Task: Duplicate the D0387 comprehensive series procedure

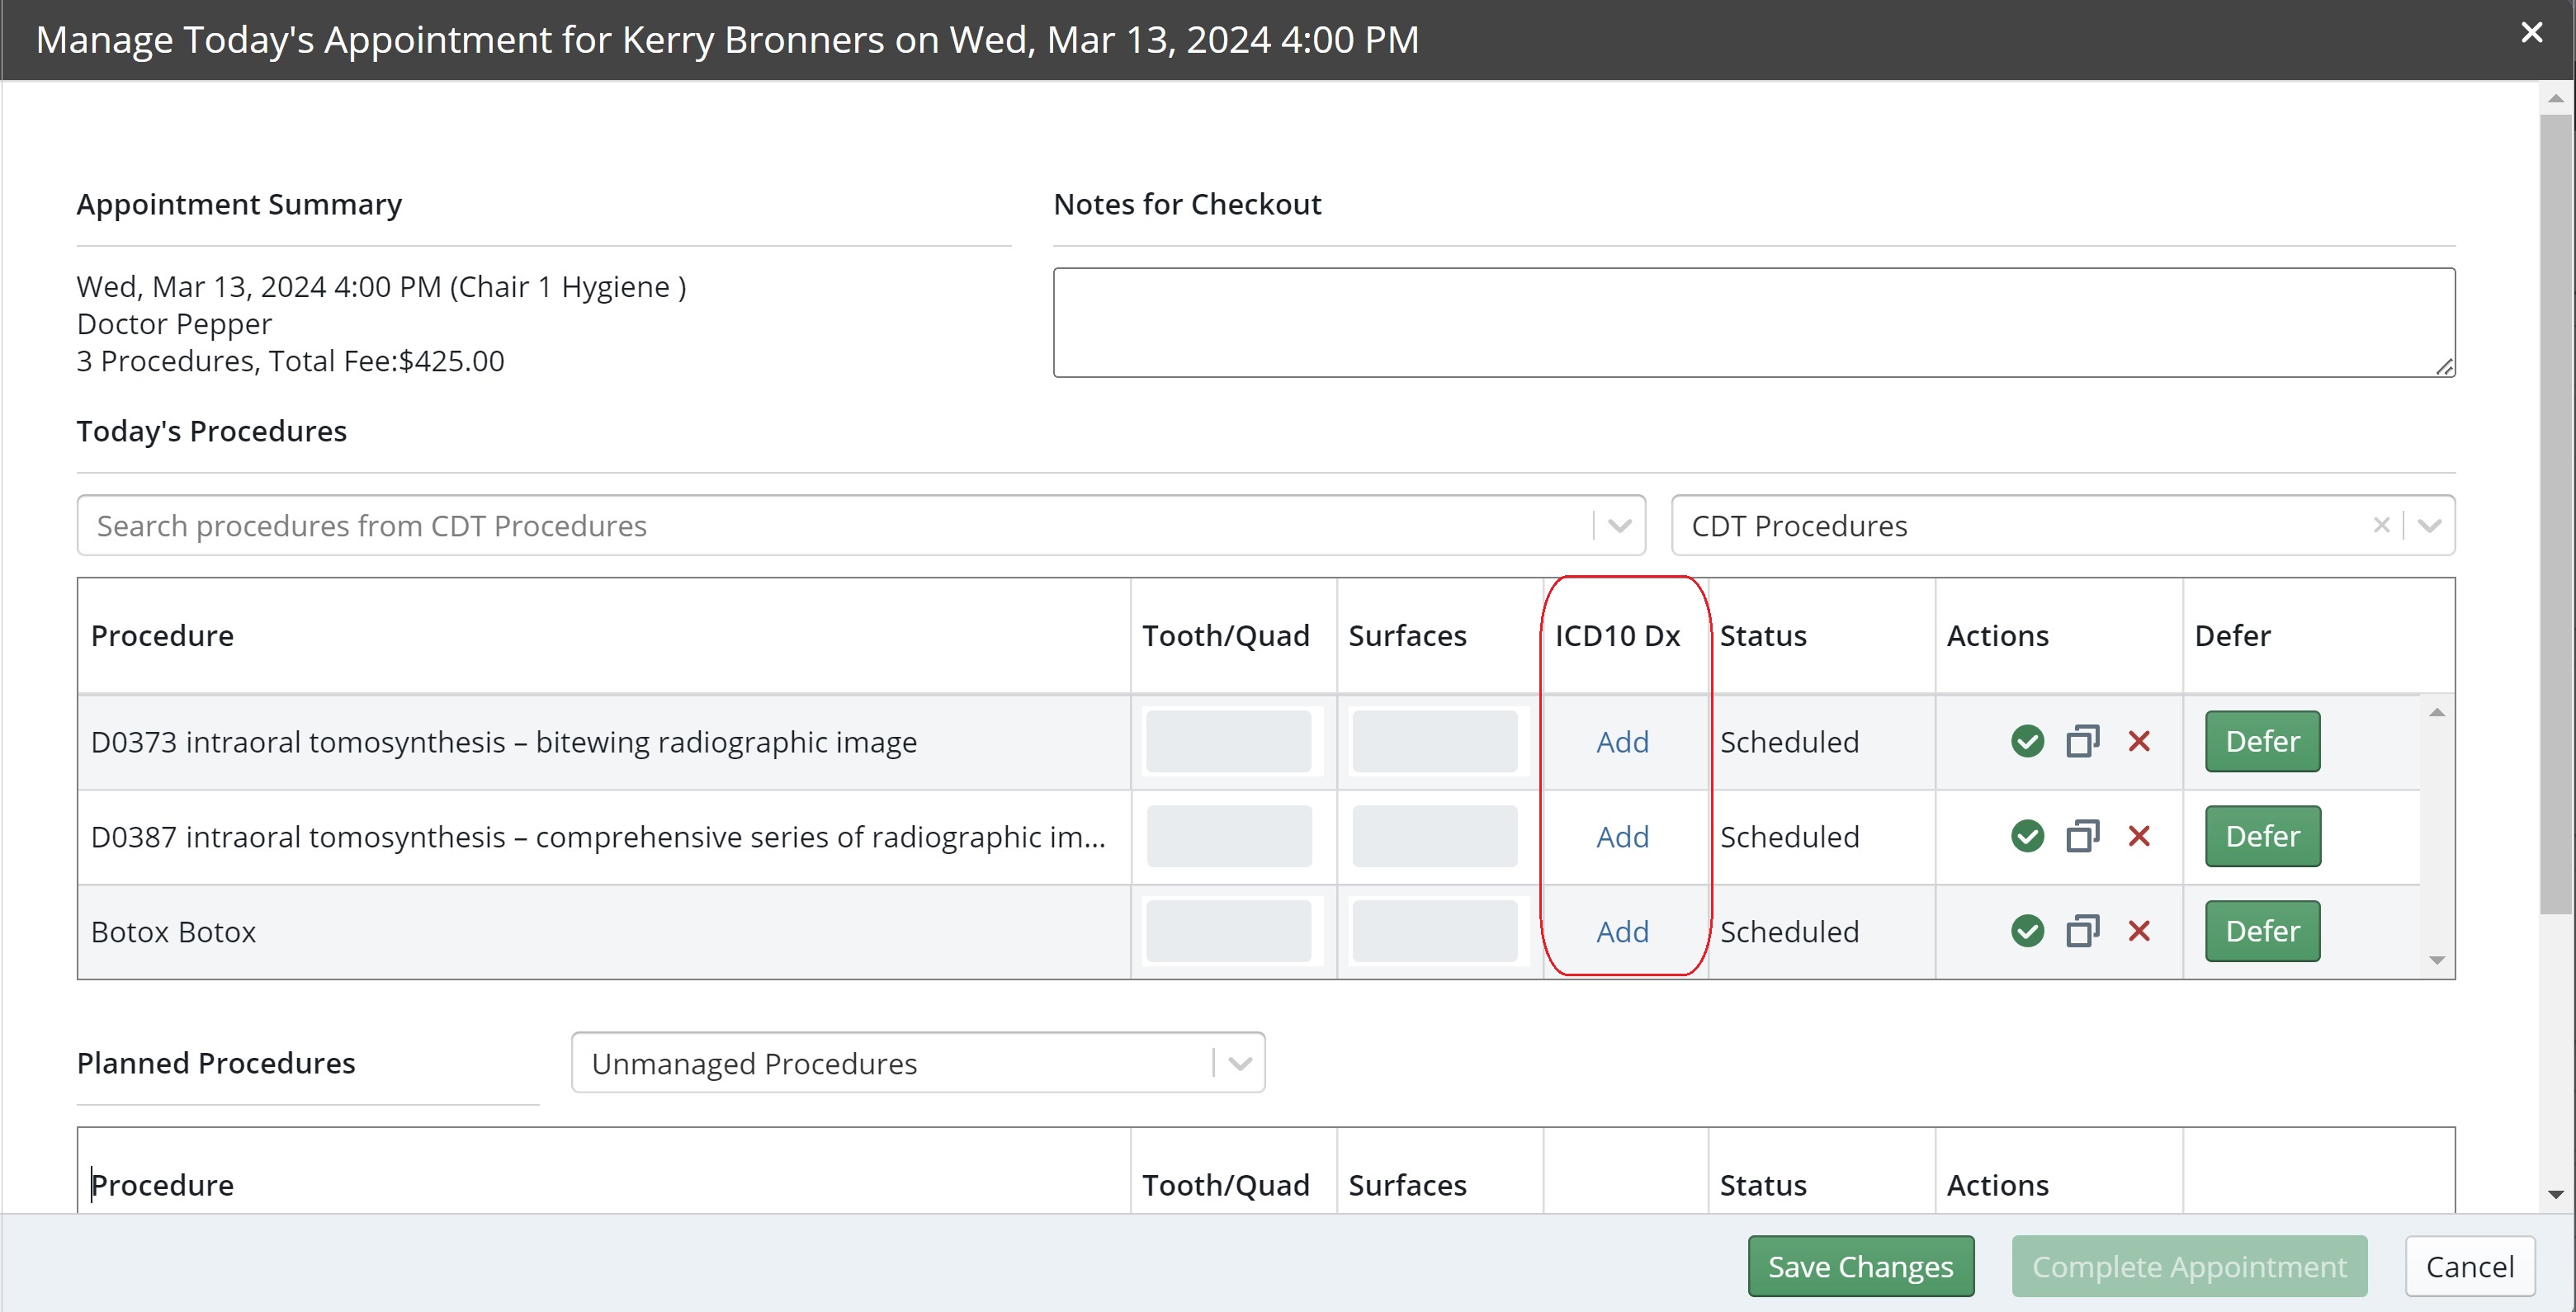Action: (x=2083, y=836)
